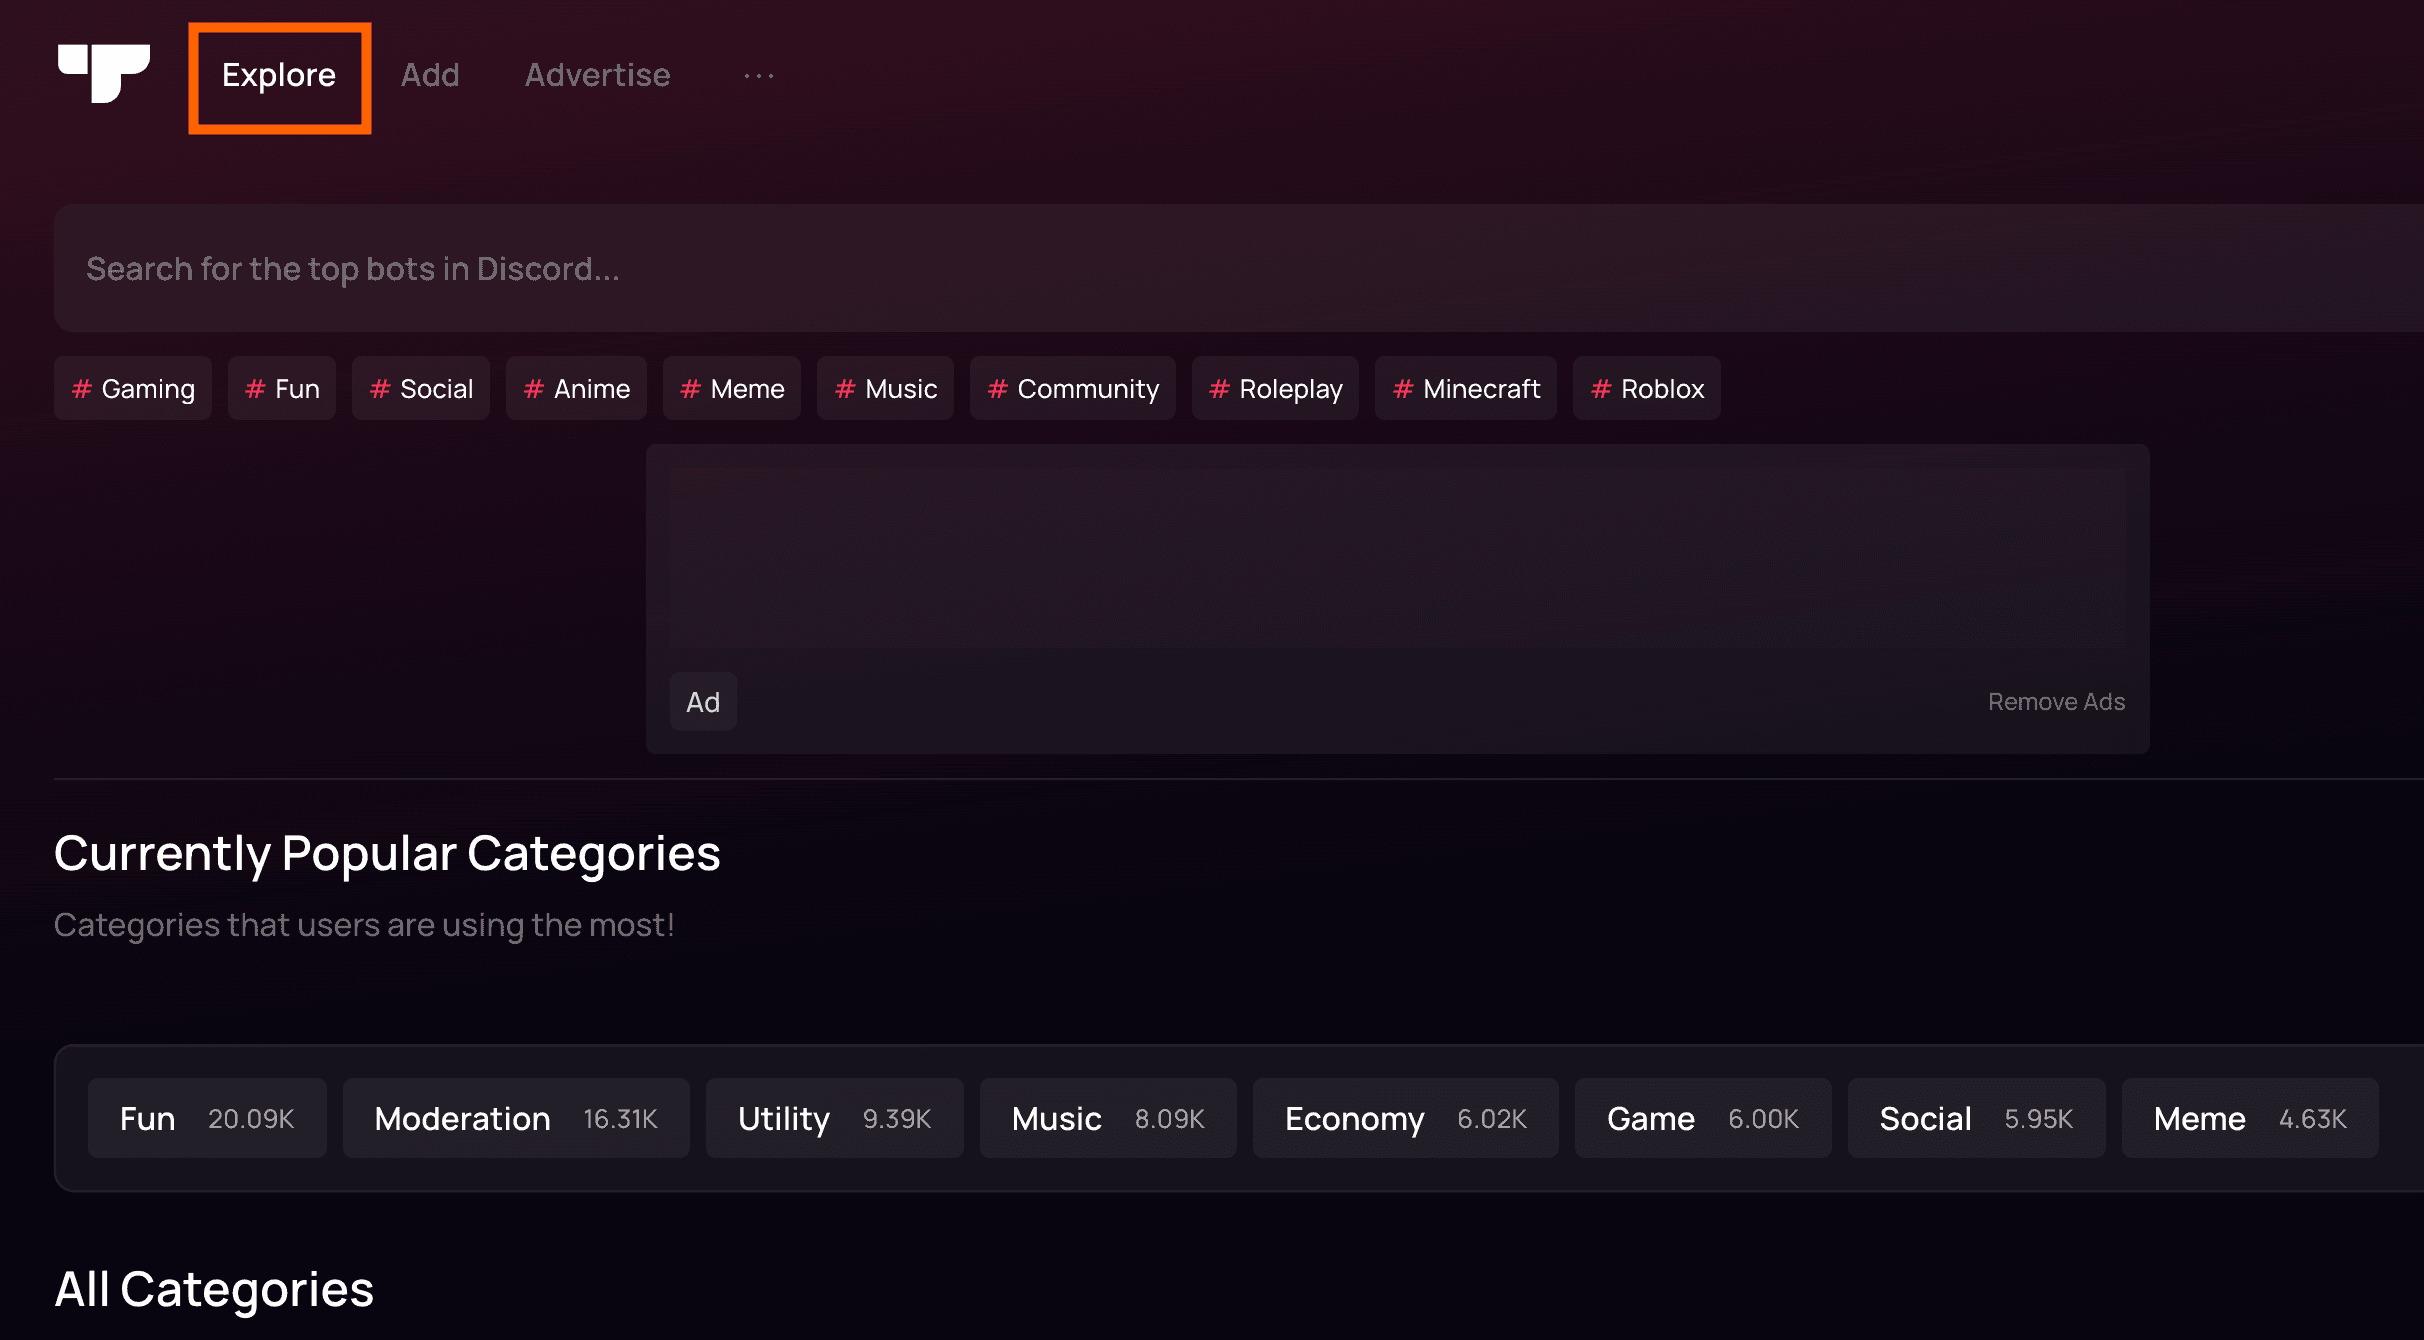Click the advertisement banner area
The image size is (2424, 1340).
pyautogui.click(x=1398, y=558)
